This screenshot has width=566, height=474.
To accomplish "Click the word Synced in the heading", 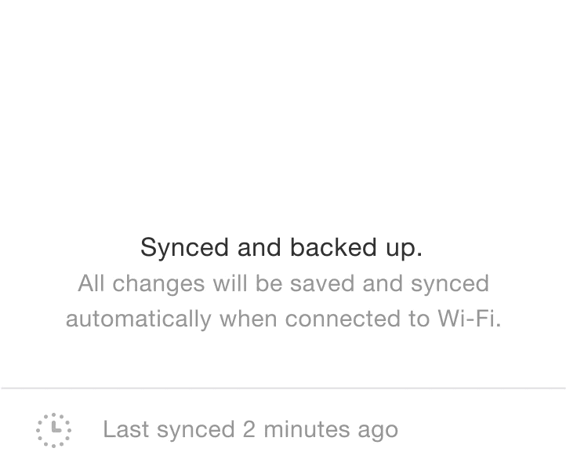I will pyautogui.click(x=184, y=248).
